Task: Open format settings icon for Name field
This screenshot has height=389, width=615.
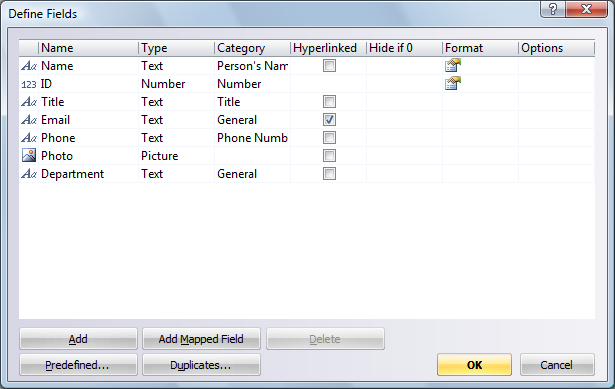Action: (x=453, y=65)
